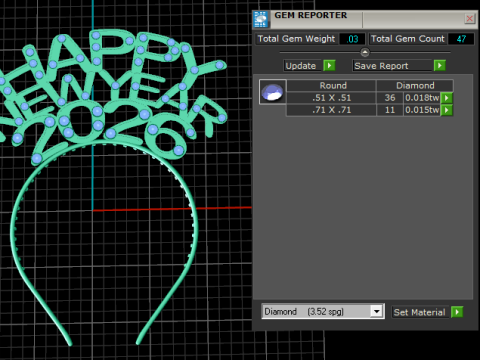Click green arrow on 0.015tw row
Image resolution: width=480 pixels, height=360 pixels.
pyautogui.click(x=447, y=110)
